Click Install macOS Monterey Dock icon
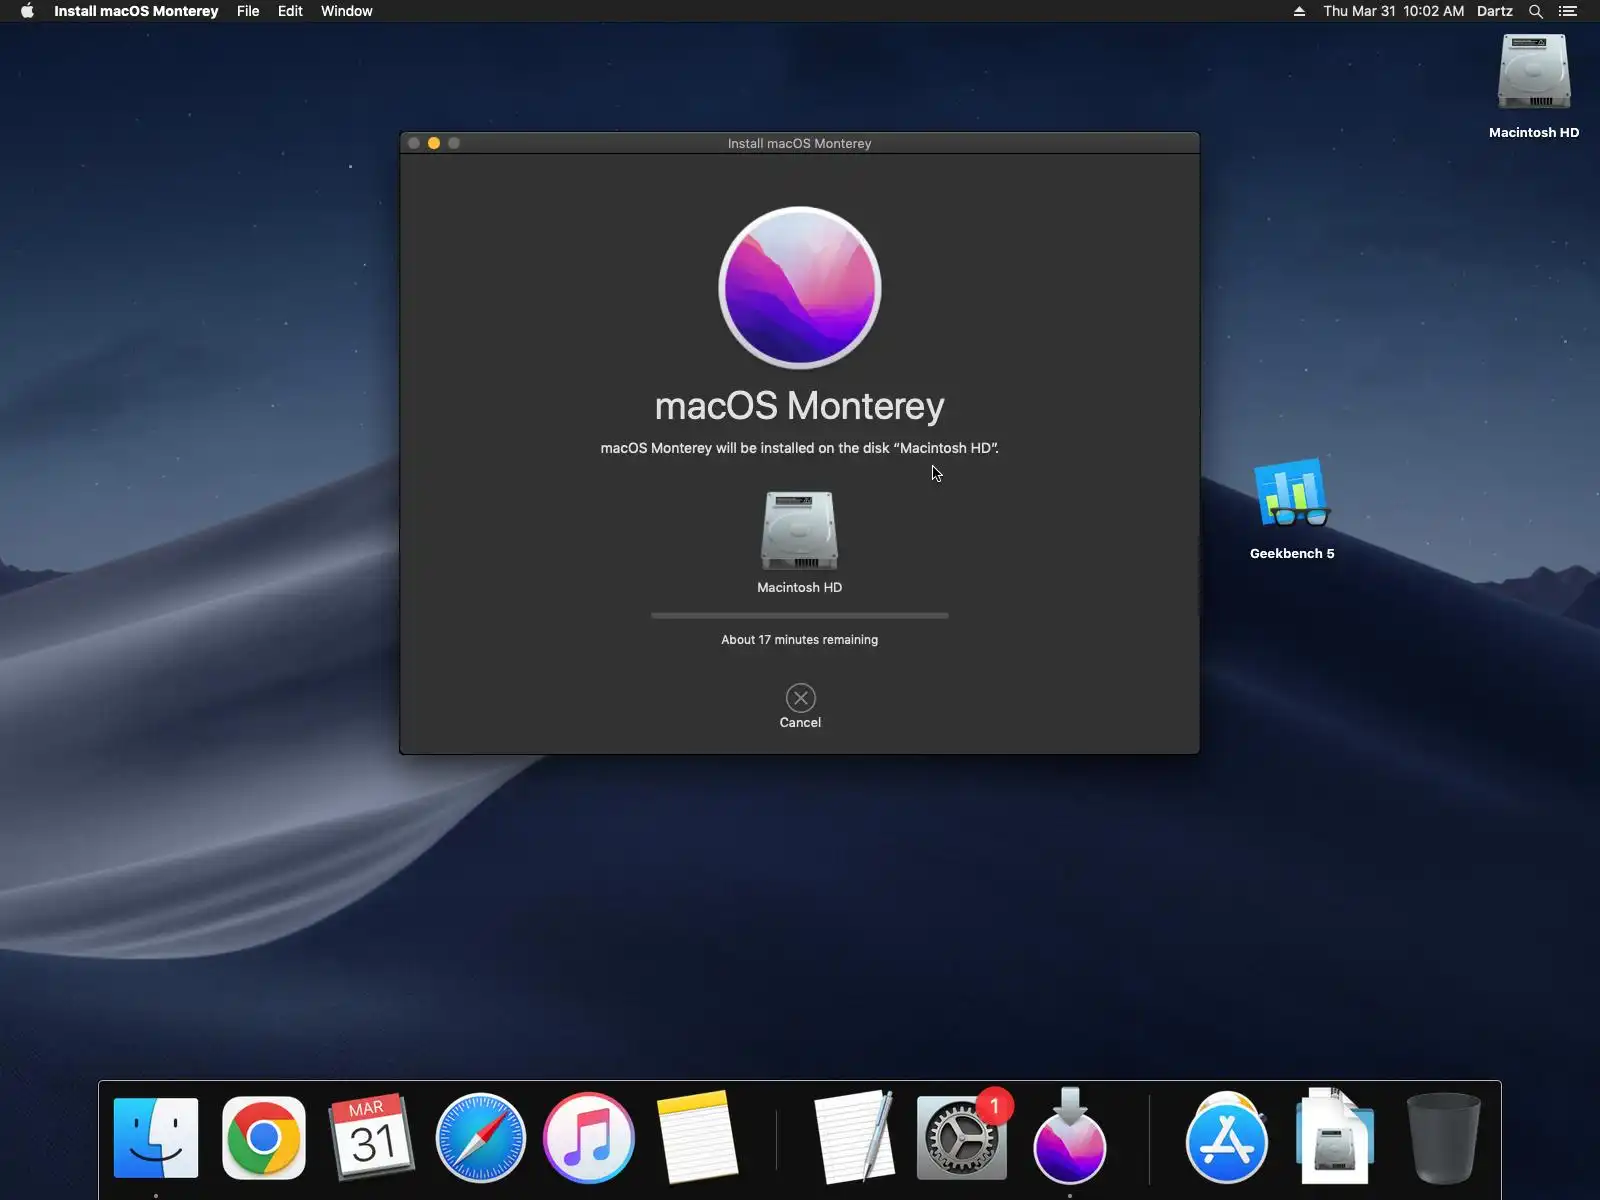1600x1200 pixels. click(1070, 1136)
